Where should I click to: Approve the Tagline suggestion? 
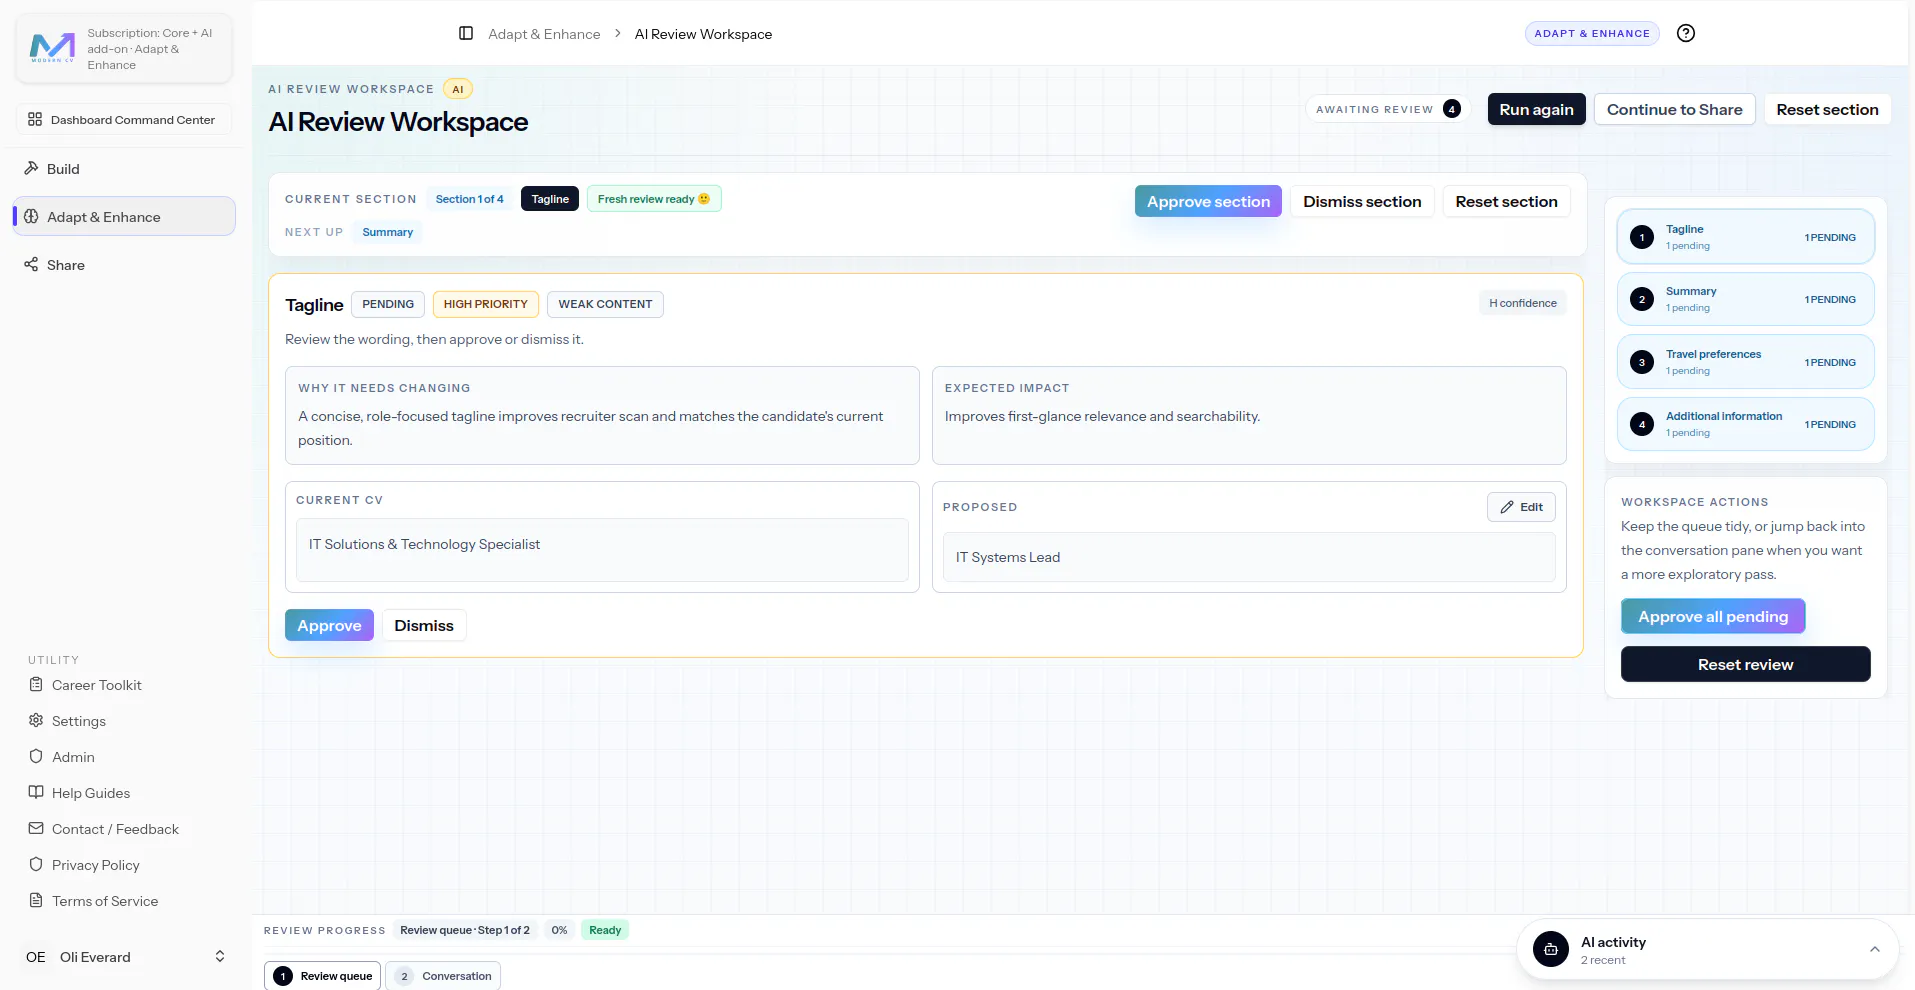tap(329, 625)
